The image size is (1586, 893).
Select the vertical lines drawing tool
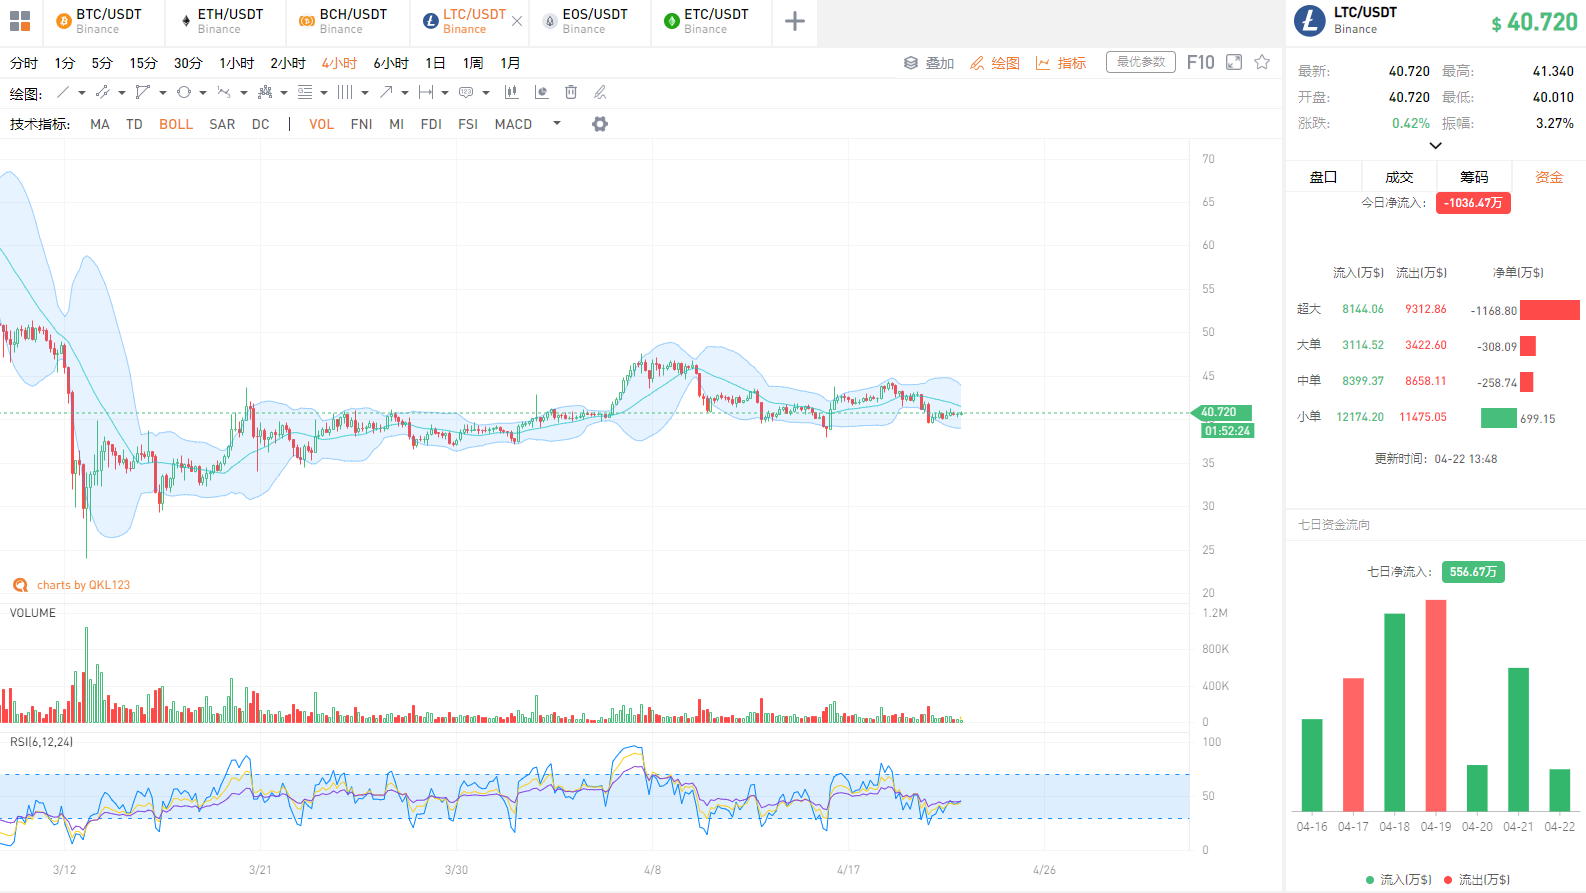345,92
